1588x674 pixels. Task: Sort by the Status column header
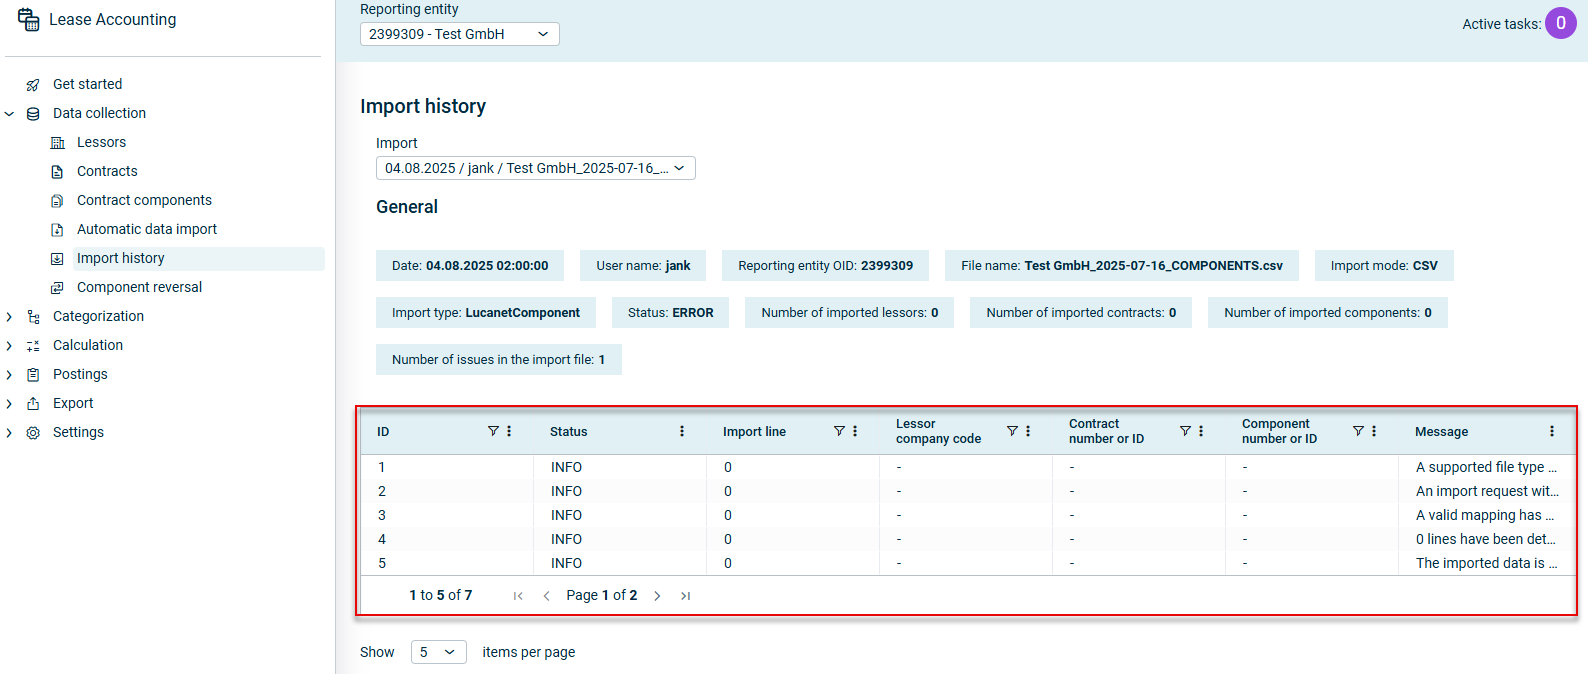click(x=569, y=432)
